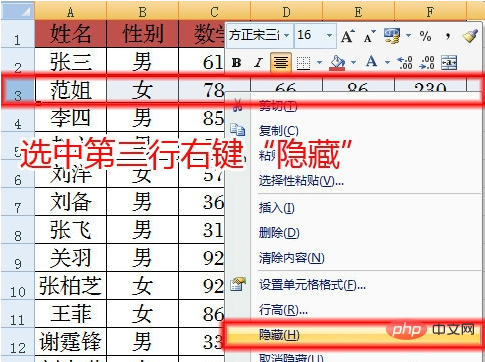Choose 清除内容(N) from the context menu

coord(292,258)
